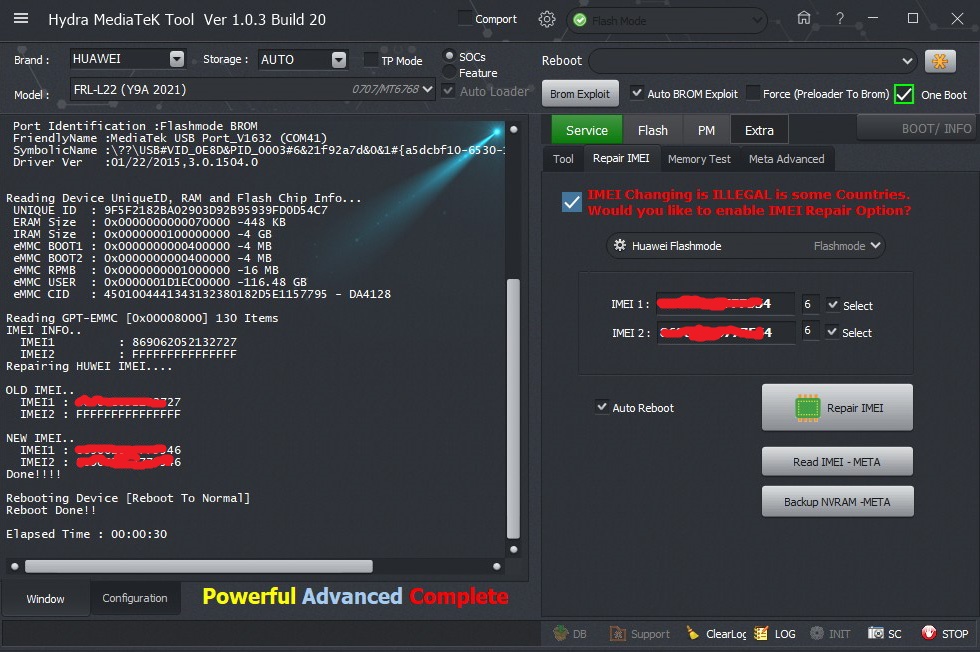Expand Huawei Flashmode mode dropdown

point(876,245)
